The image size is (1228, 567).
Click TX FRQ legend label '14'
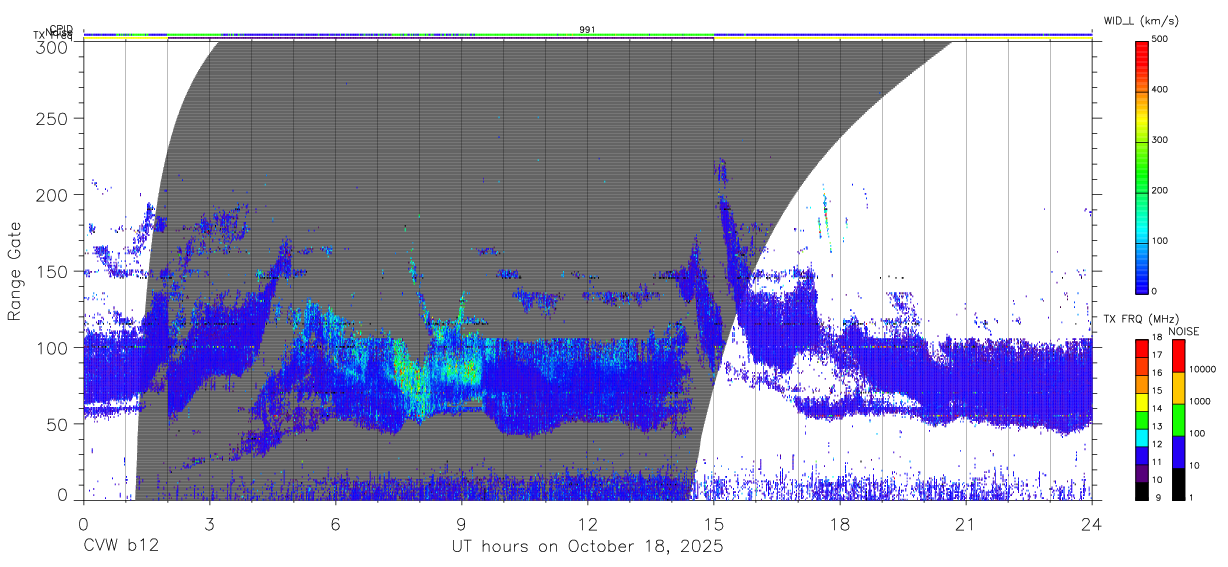pos(1157,408)
